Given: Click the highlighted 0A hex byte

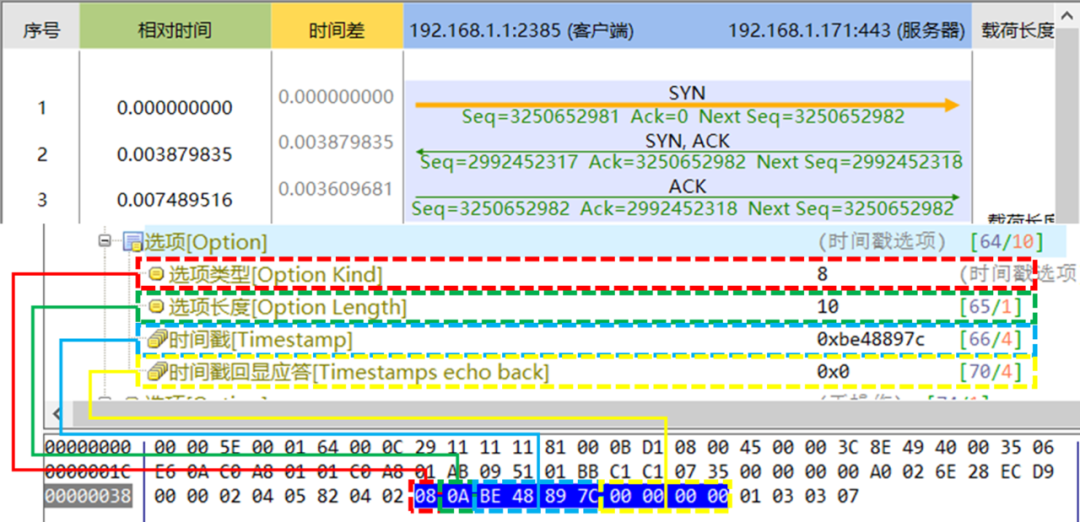Looking at the screenshot, I should point(457,496).
